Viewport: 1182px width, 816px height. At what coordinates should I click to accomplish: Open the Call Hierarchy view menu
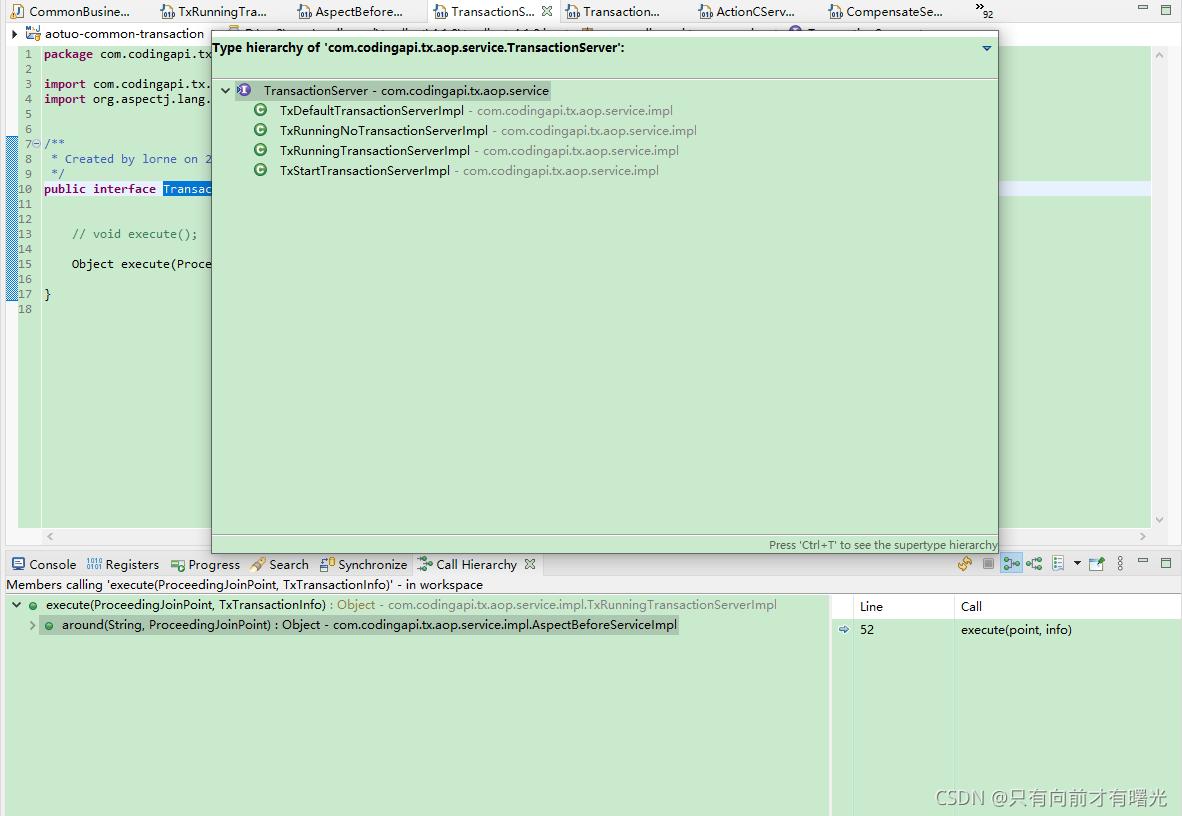1120,563
